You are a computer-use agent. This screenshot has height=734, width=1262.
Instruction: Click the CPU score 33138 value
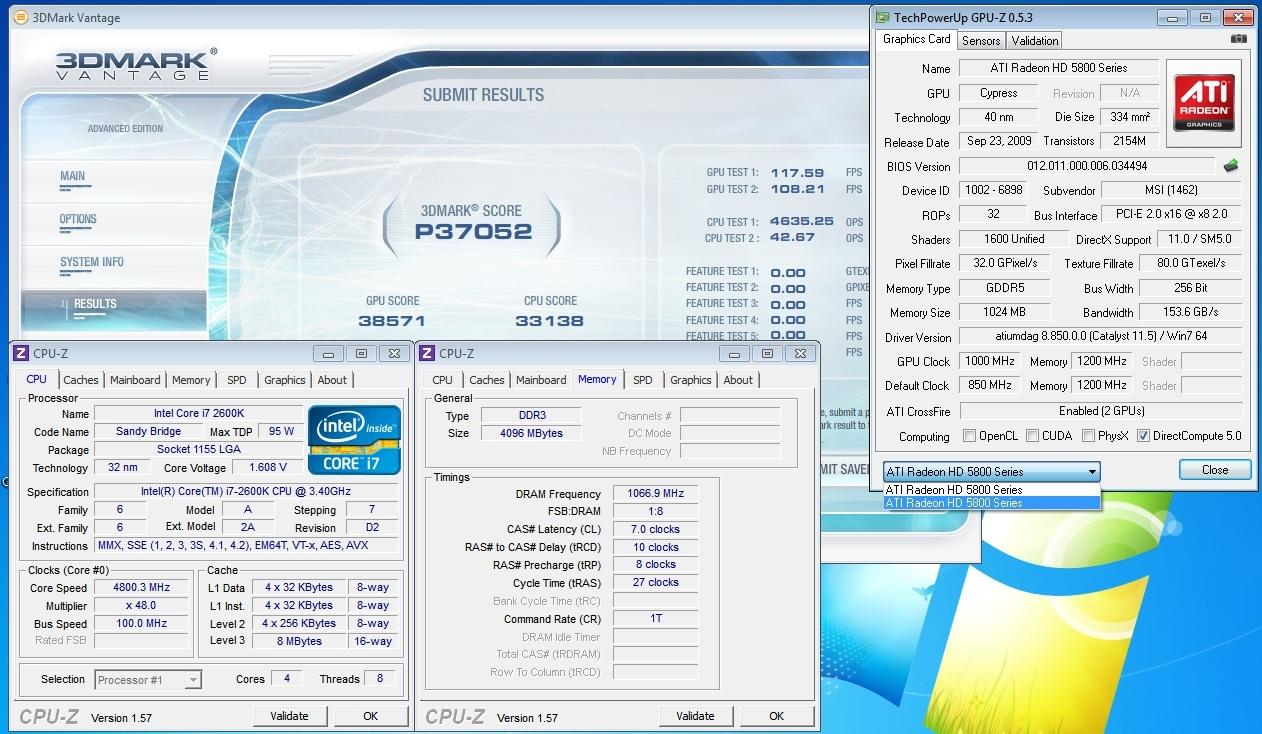tap(550, 321)
